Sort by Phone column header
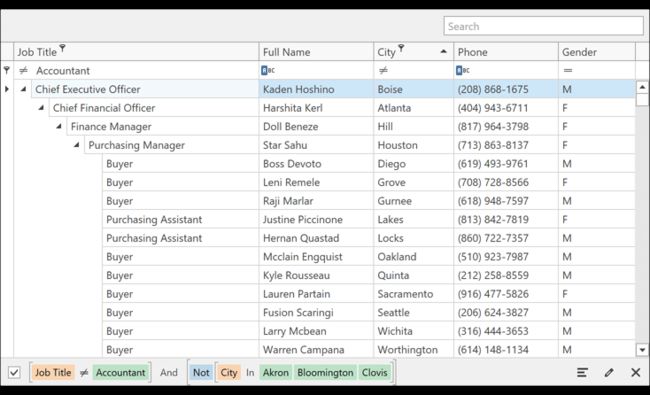Image resolution: width=650 pixels, height=395 pixels. 506,52
